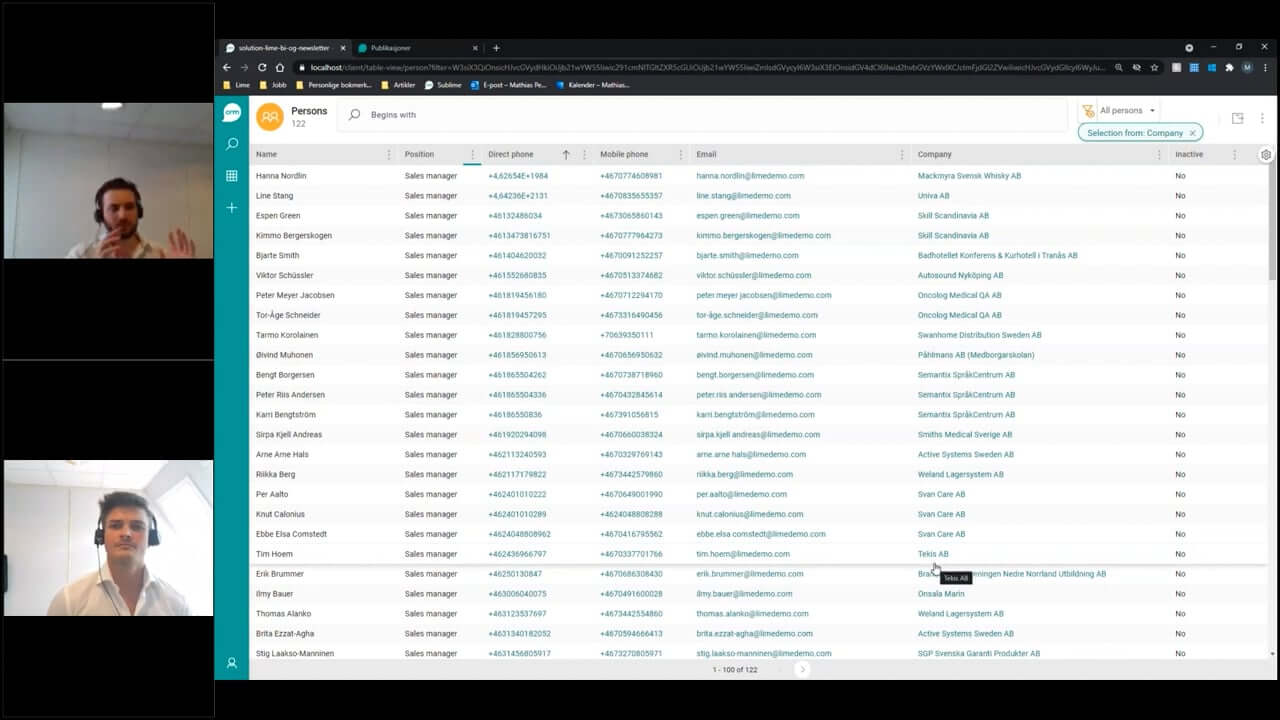This screenshot has width=1280, height=720.
Task: Switch to the Publikasjoner browser tab
Action: pos(416,48)
